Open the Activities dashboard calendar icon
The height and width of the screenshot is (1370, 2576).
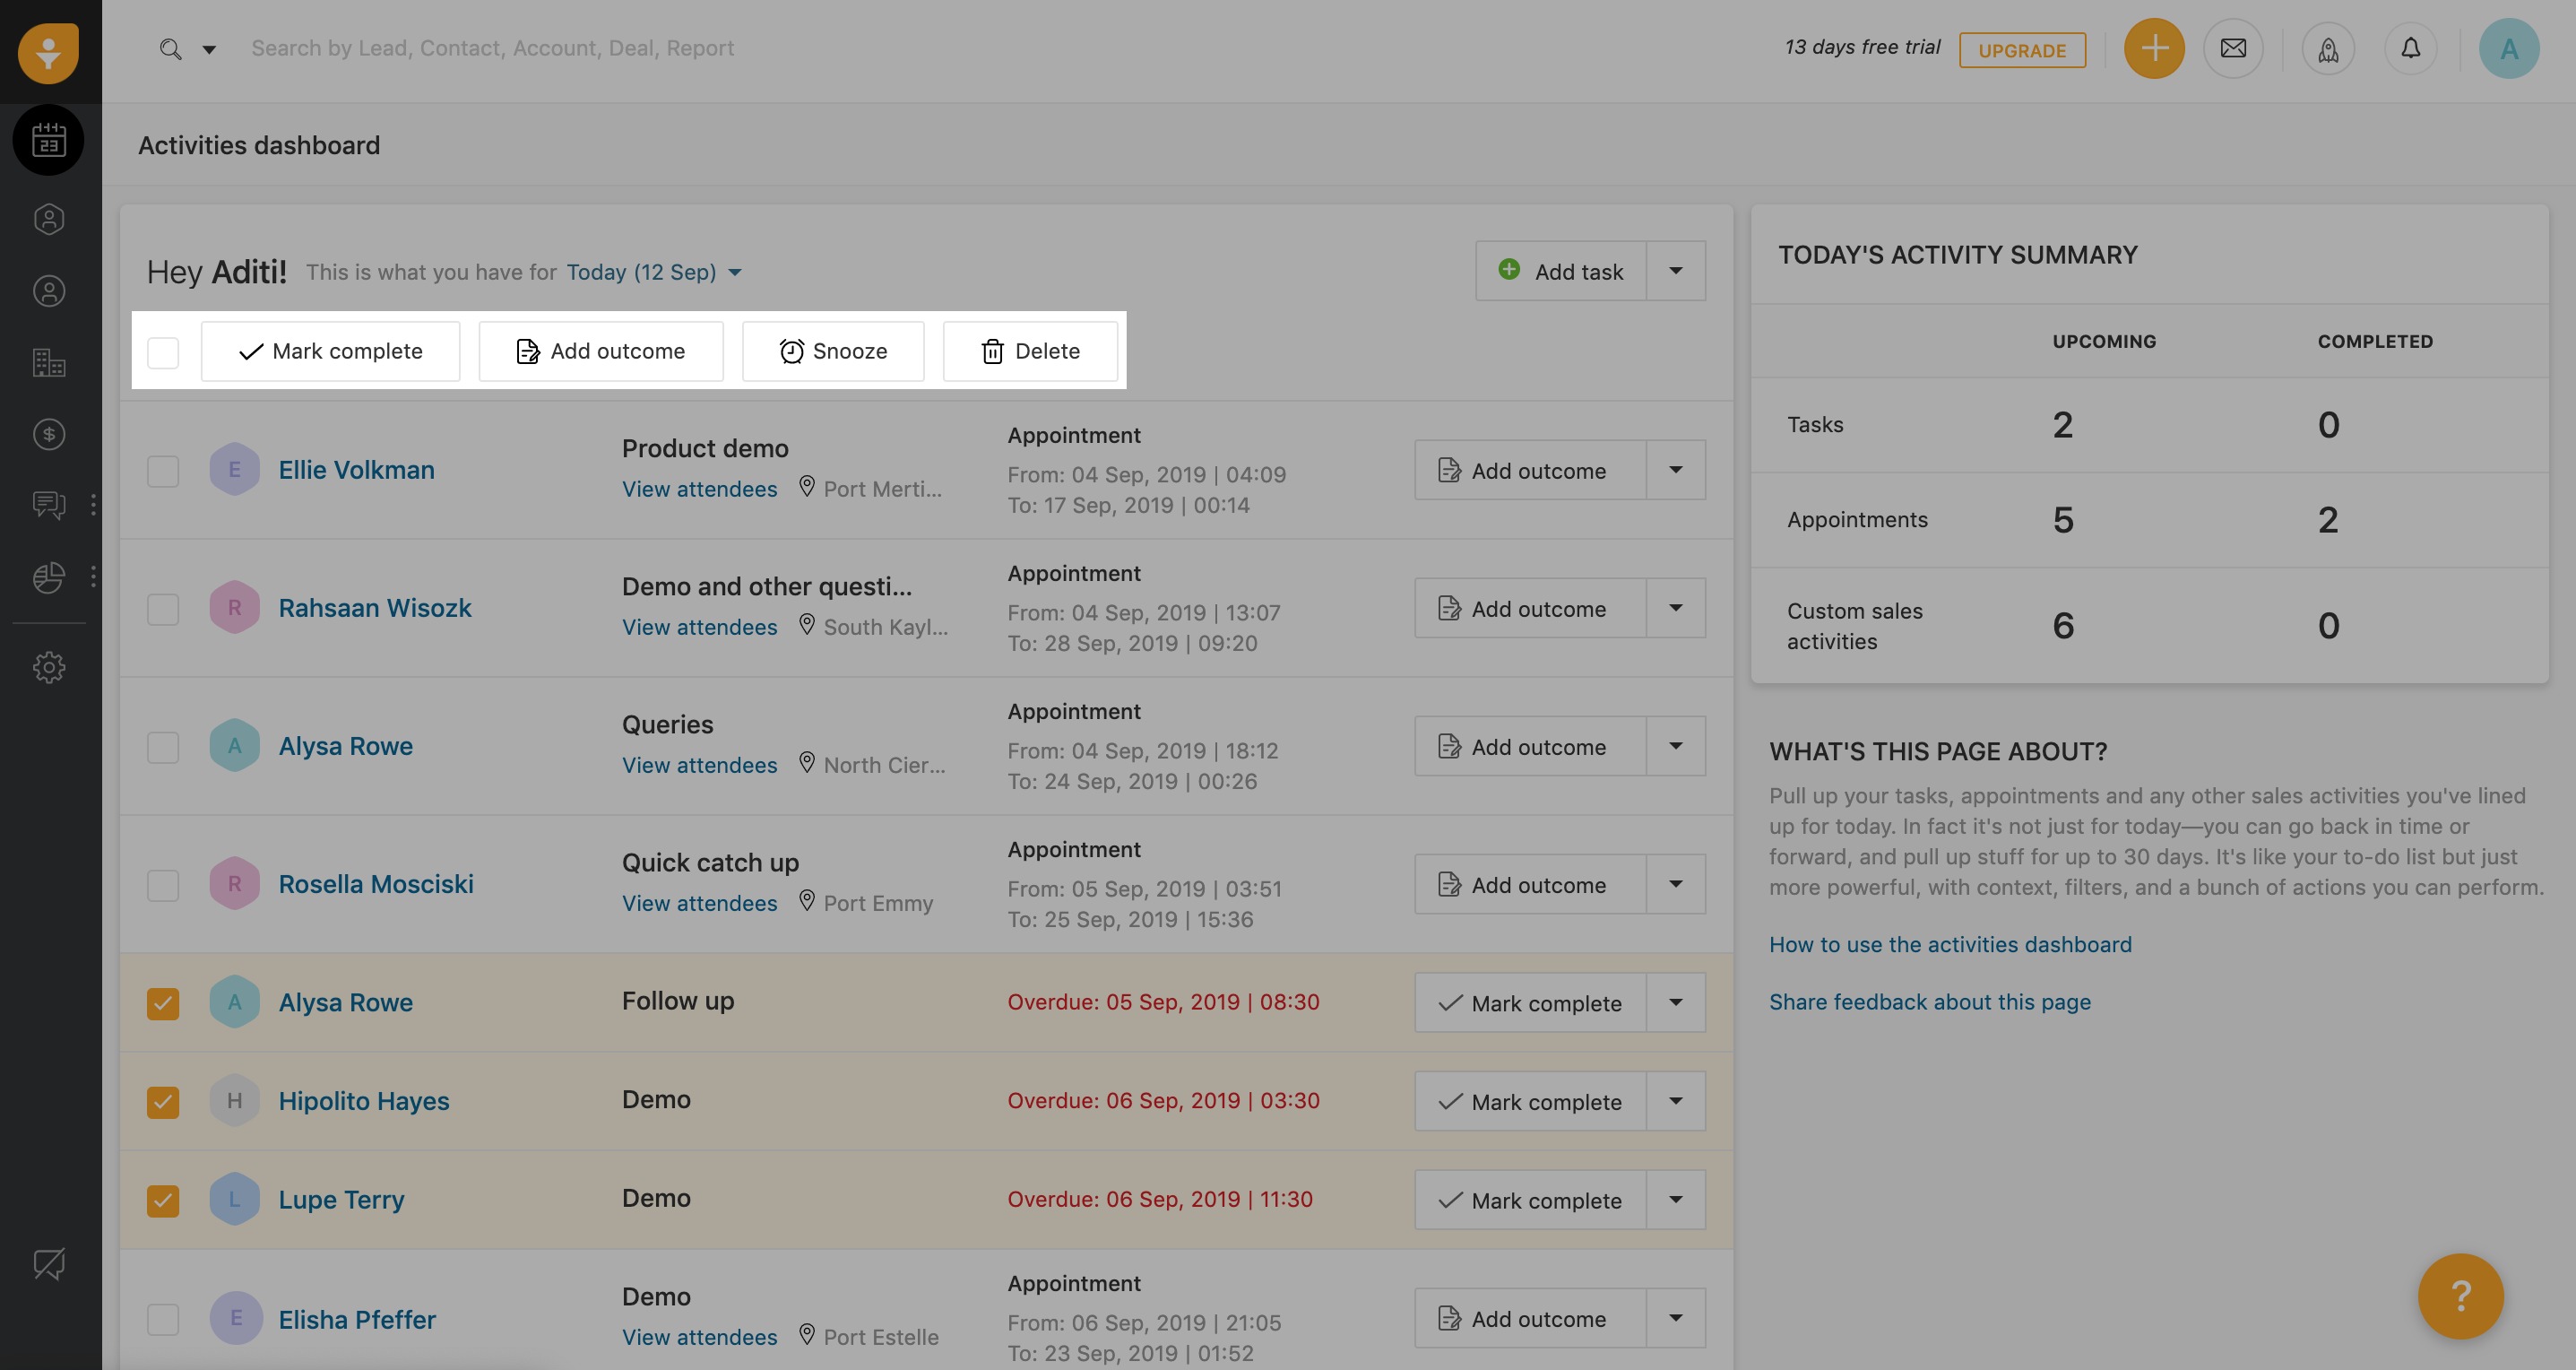[x=48, y=140]
